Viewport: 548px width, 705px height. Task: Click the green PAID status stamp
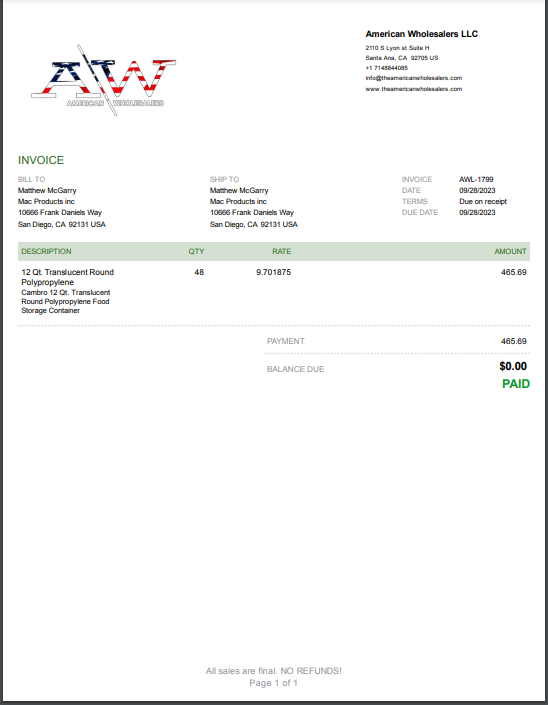(516, 384)
